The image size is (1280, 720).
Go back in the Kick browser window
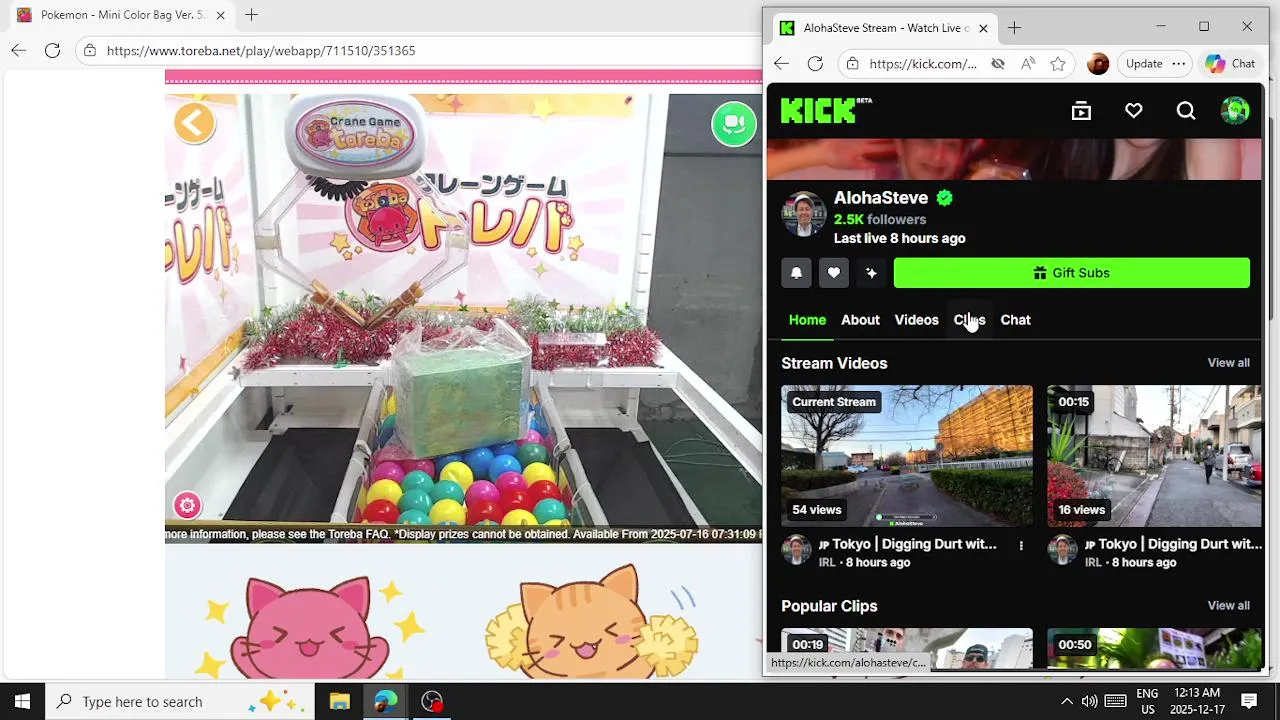pos(781,63)
